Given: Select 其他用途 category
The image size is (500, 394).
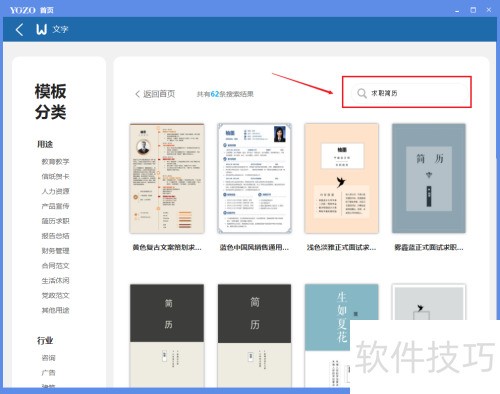Looking at the screenshot, I should (x=55, y=310).
